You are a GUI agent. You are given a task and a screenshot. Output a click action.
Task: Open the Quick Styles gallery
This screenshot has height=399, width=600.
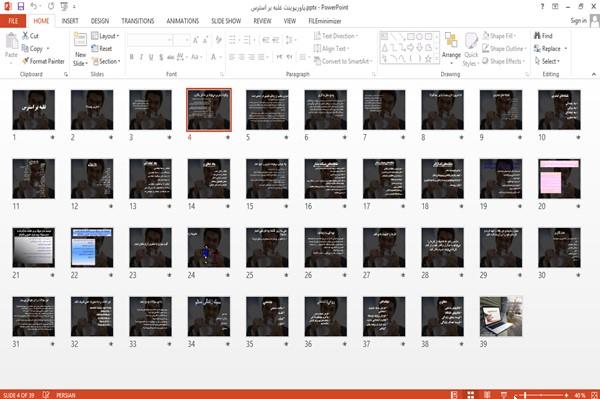click(471, 49)
